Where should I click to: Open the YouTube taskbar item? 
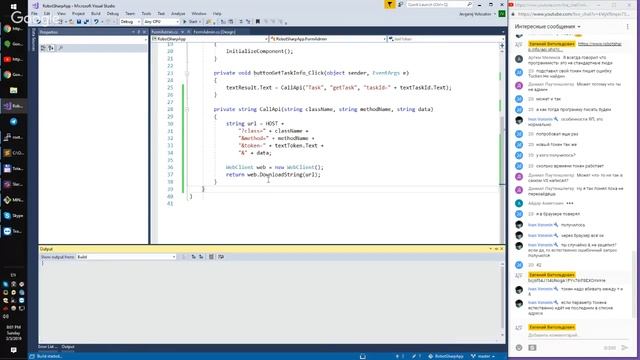click(x=13, y=59)
